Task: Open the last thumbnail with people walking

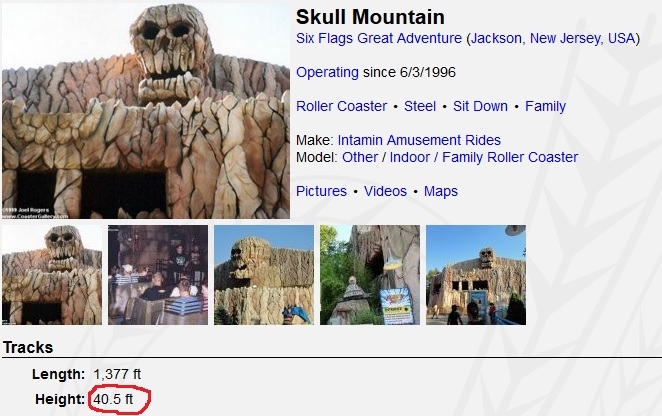Action: coord(476,275)
